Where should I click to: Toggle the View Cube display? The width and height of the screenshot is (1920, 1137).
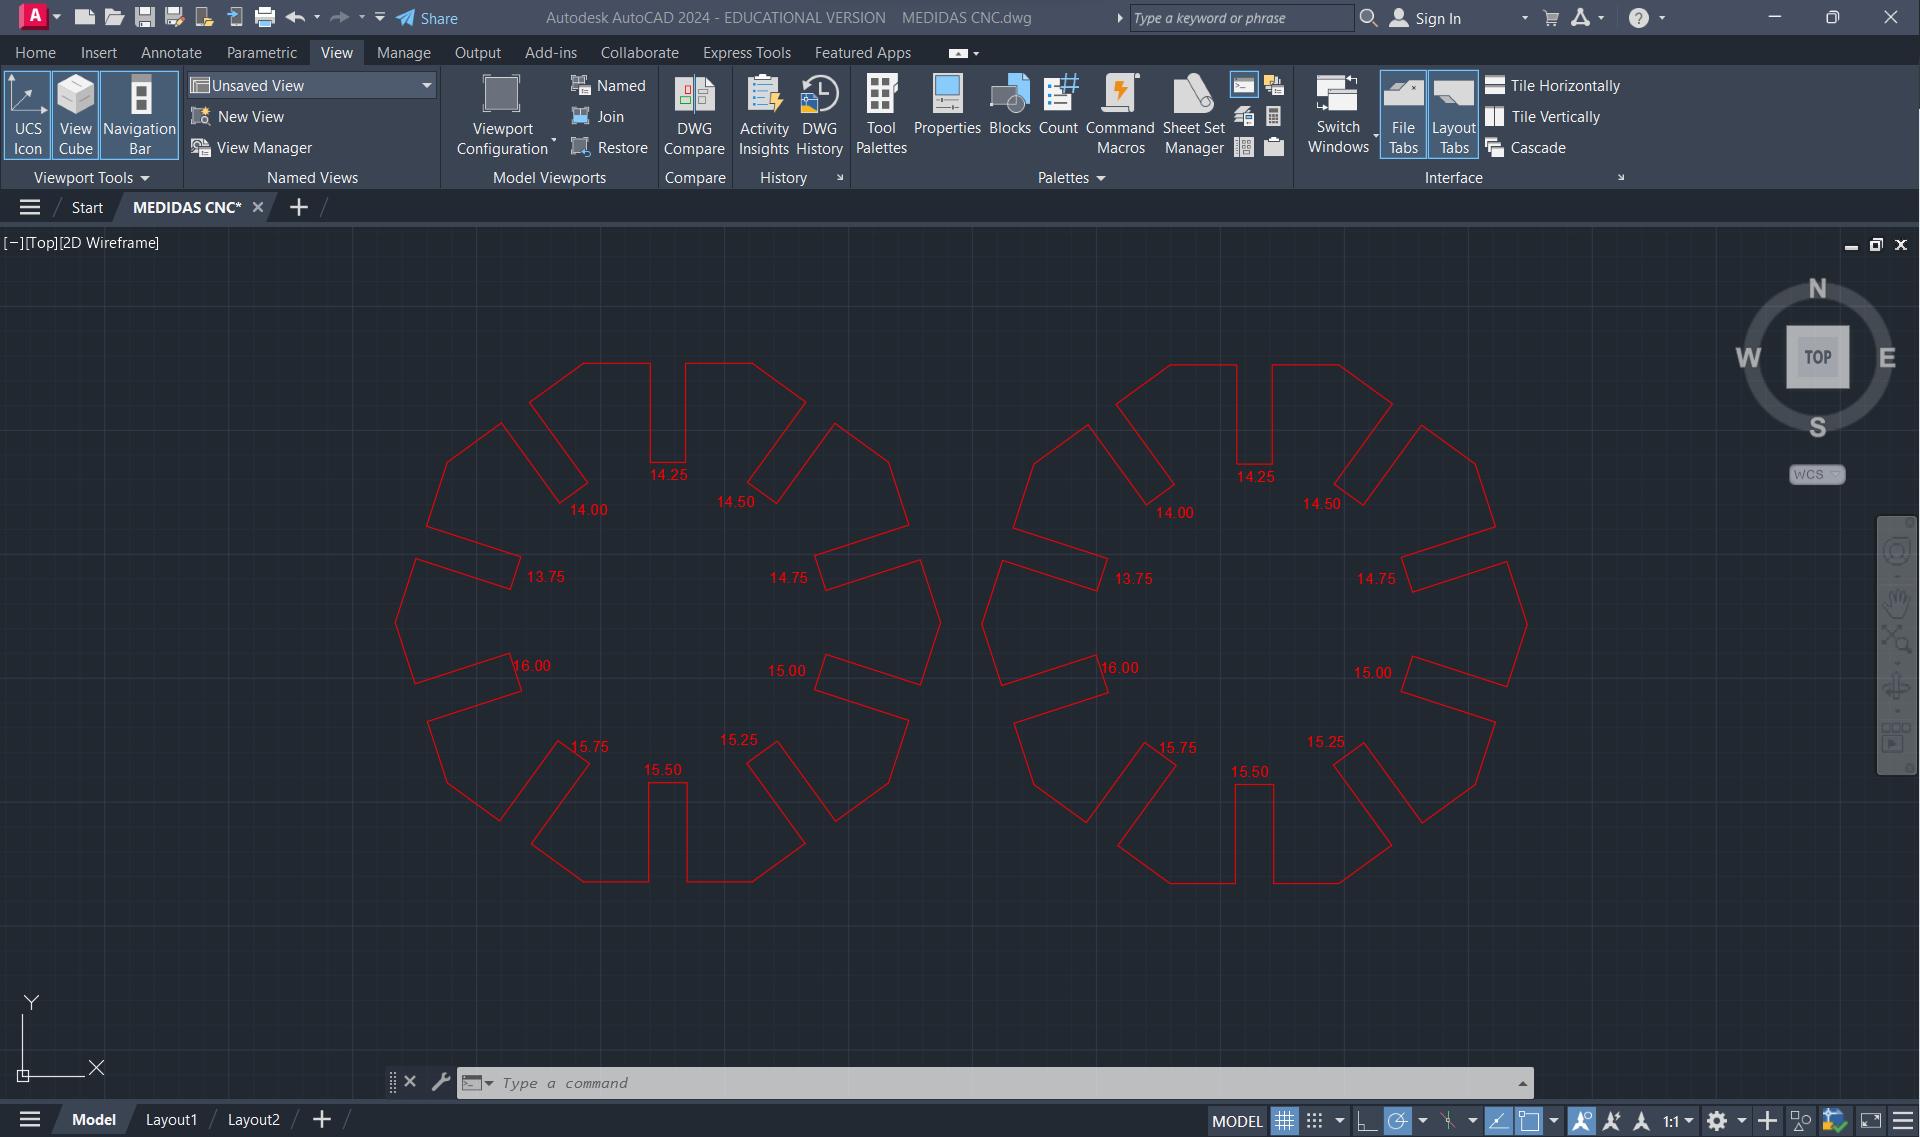(75, 115)
